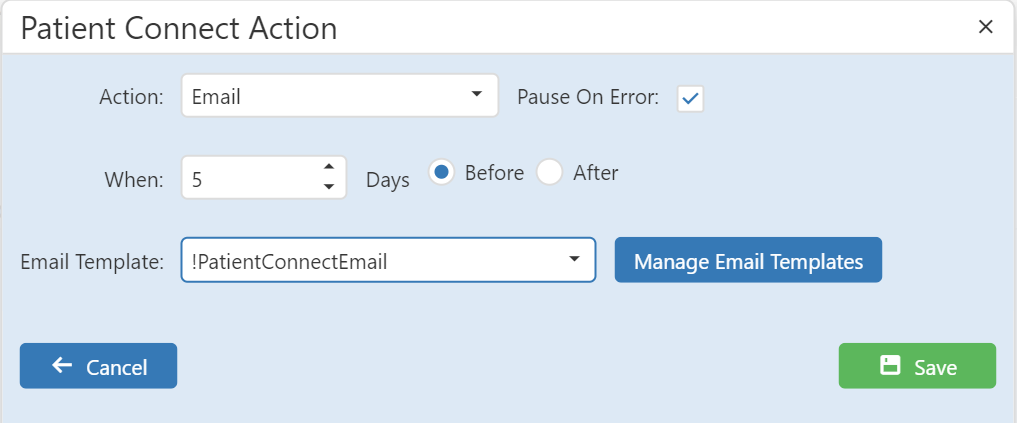The height and width of the screenshot is (424, 1017).
Task: Decrease the When days value by one
Action: click(329, 187)
